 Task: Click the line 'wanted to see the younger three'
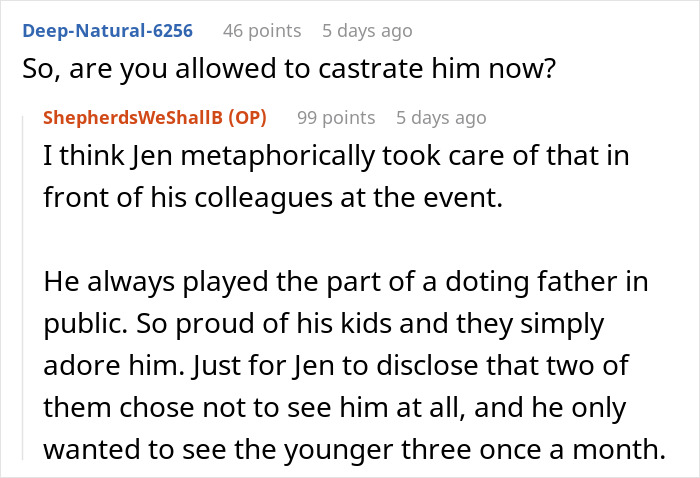coord(355,449)
